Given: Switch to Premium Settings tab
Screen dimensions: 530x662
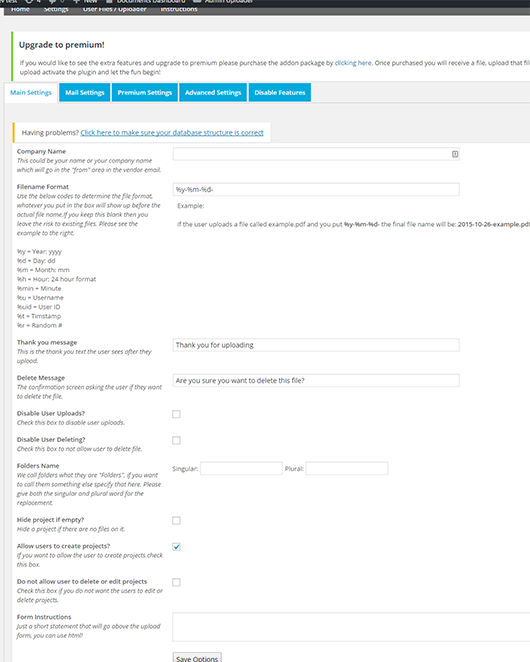Looking at the screenshot, I should click(144, 92).
